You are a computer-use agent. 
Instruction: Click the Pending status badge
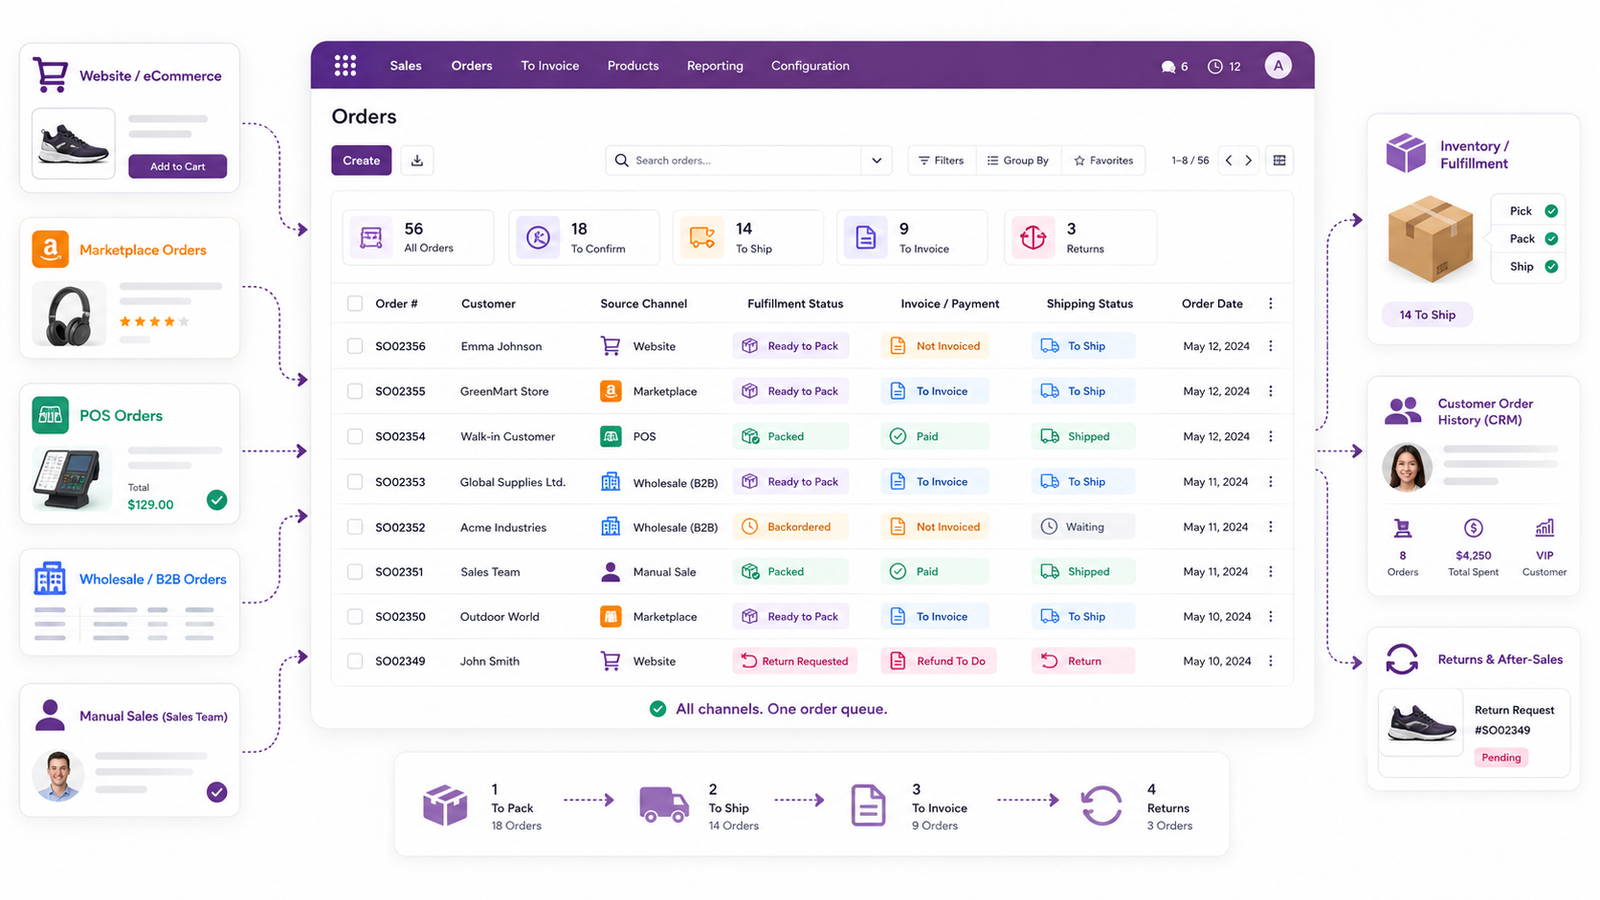coord(1501,757)
